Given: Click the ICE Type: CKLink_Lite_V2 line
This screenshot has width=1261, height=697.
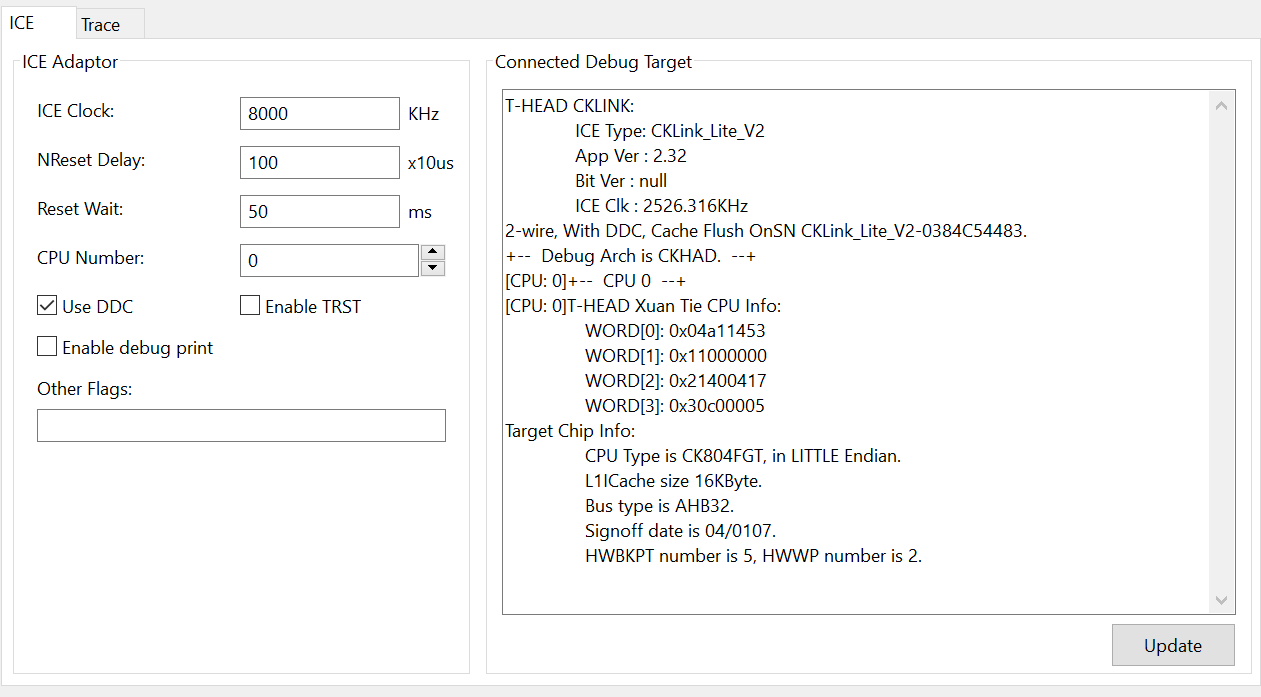Looking at the screenshot, I should pyautogui.click(x=670, y=131).
